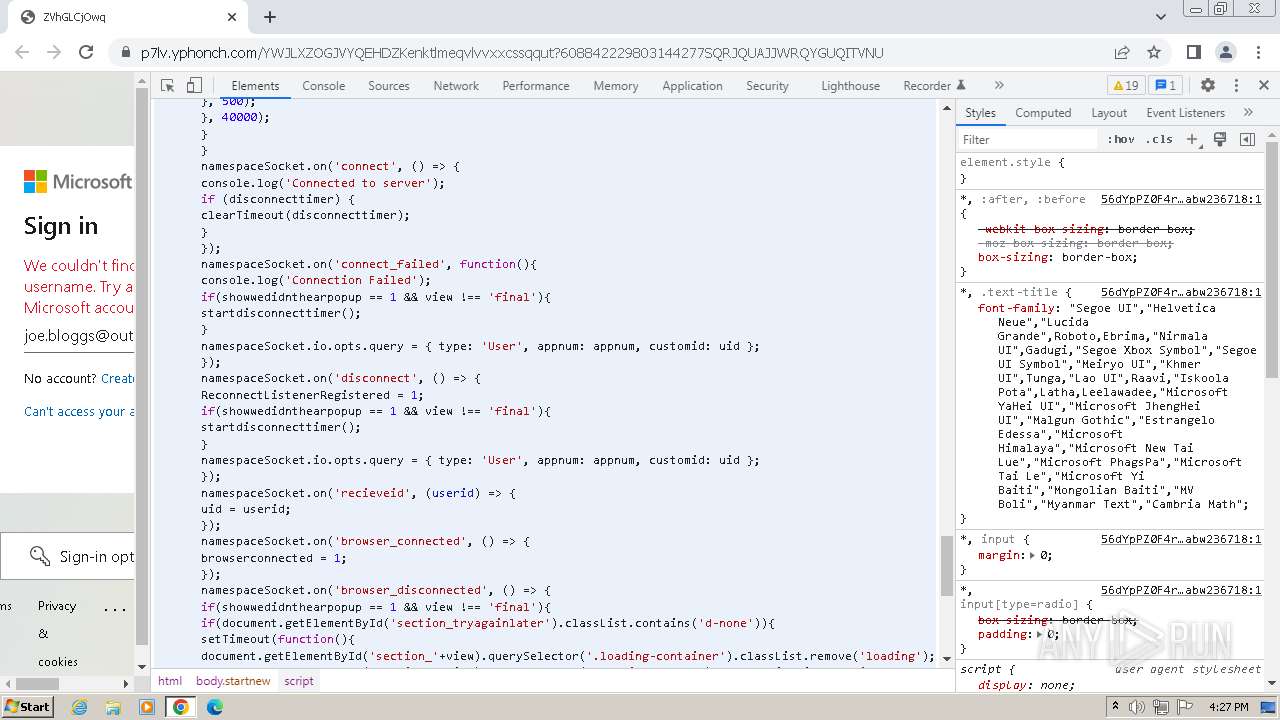Click the site info icon in address bar

point(126,53)
